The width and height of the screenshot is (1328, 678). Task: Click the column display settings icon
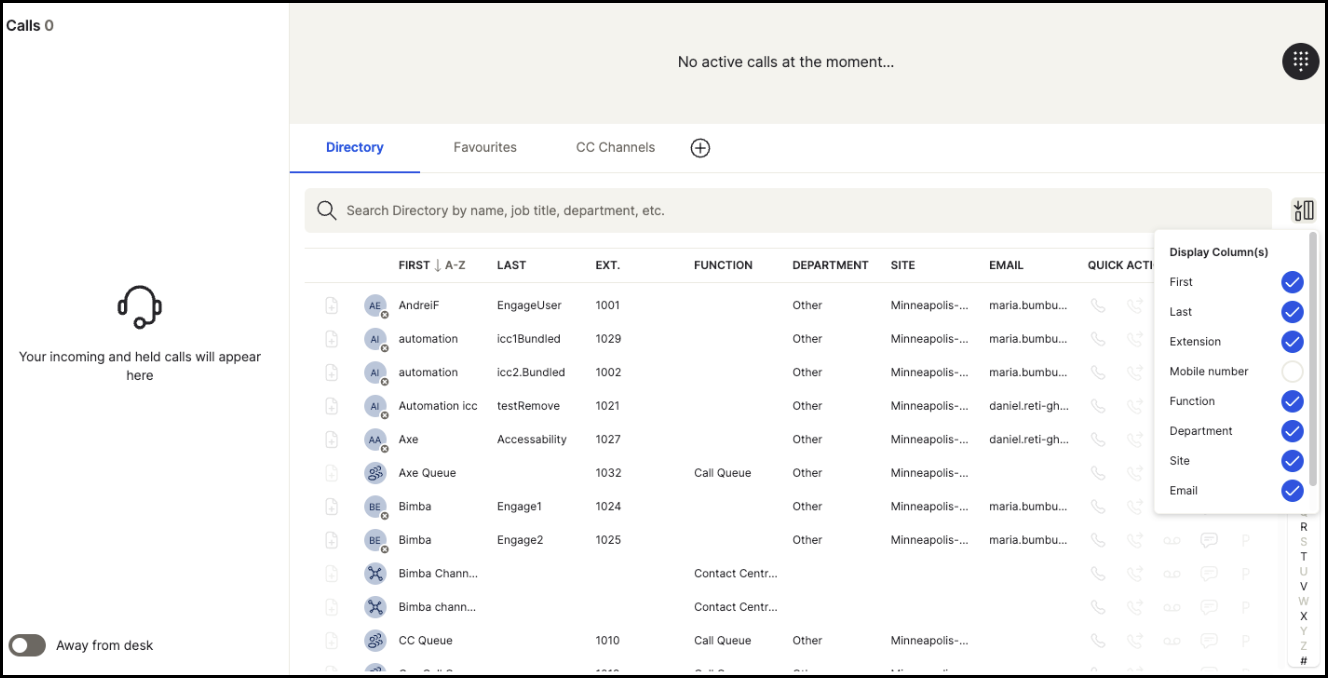[x=1303, y=210]
